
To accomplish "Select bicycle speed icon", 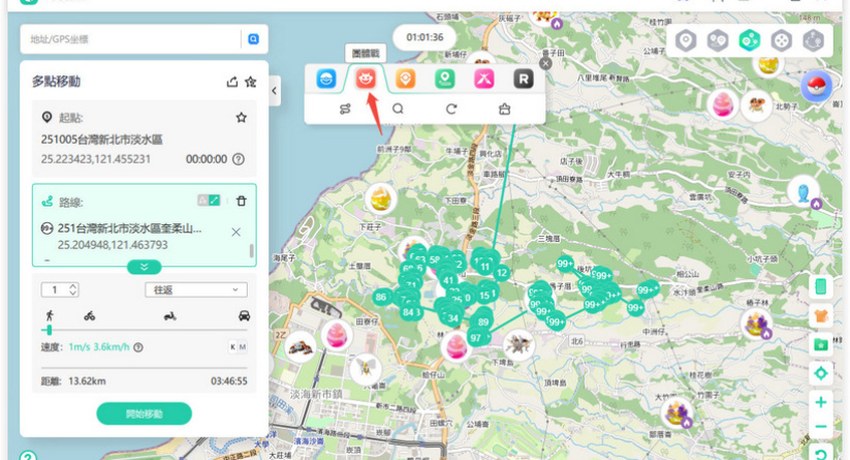I will click(x=89, y=315).
